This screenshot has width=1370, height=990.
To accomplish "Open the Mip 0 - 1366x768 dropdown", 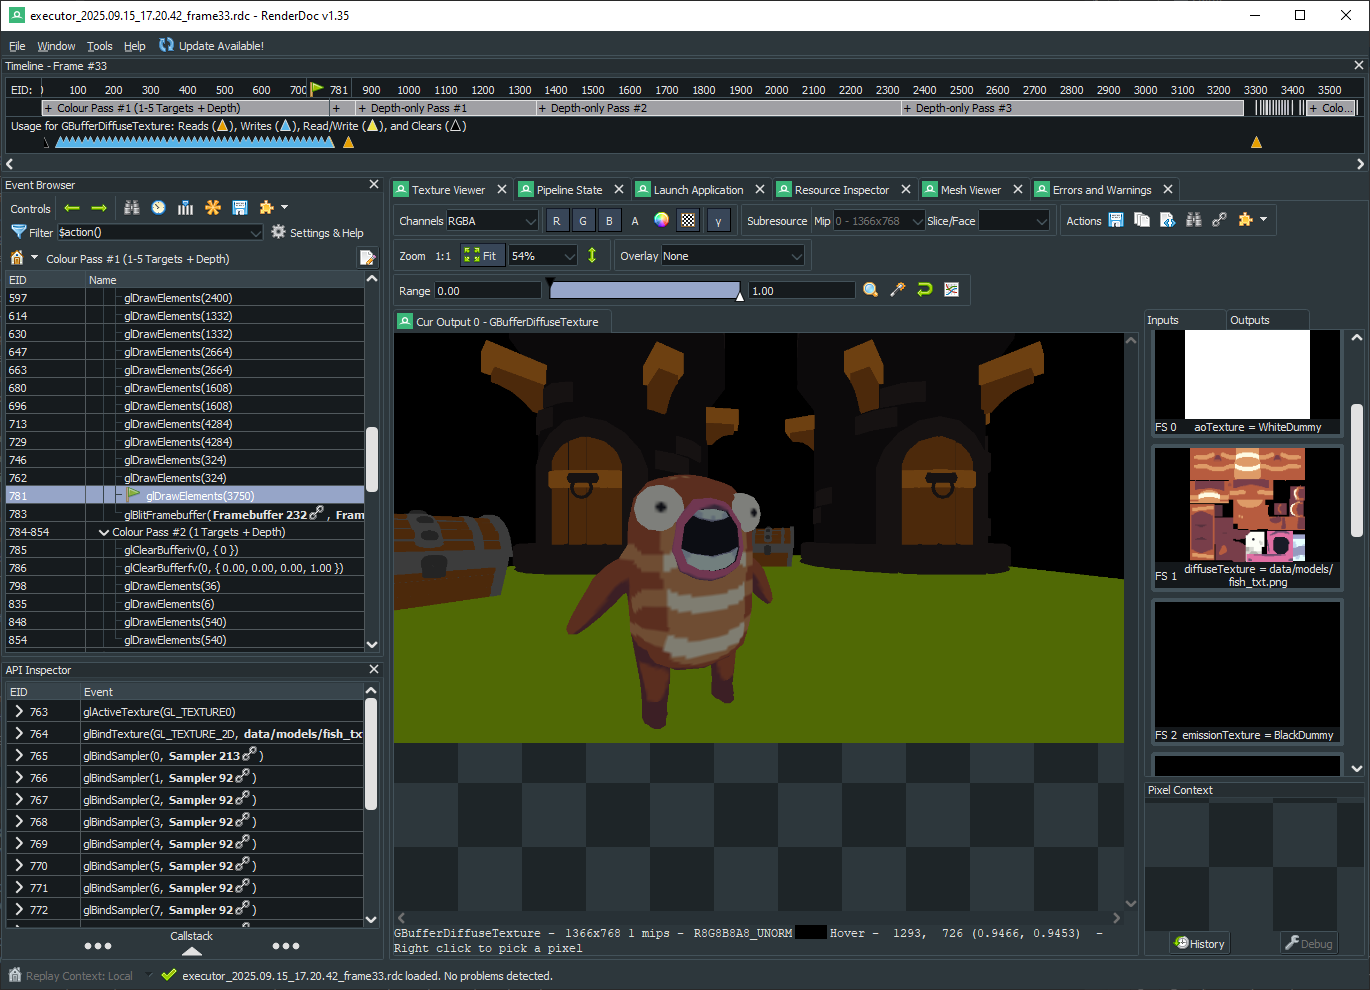I will tap(879, 221).
